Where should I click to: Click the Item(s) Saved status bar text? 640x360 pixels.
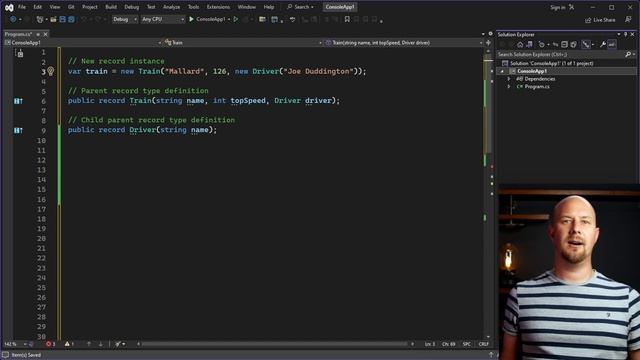click(26, 355)
